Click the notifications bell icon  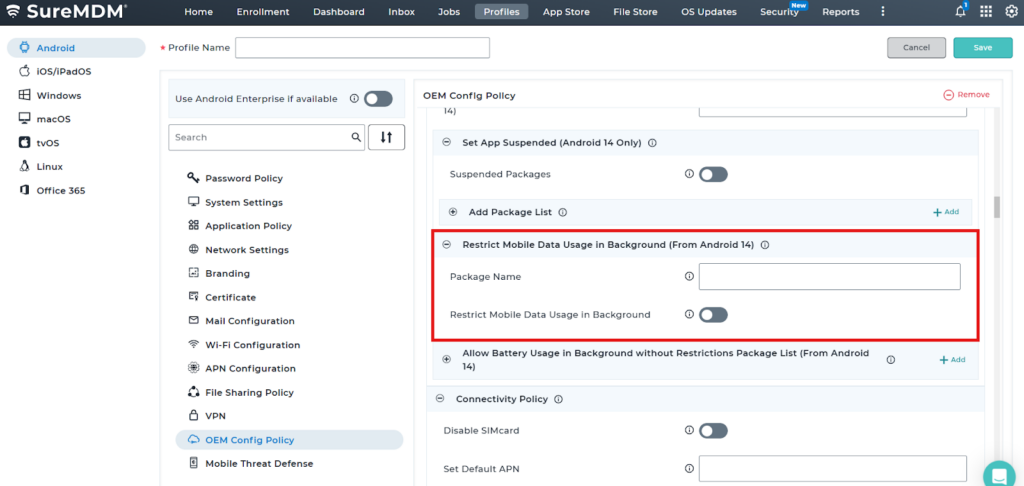pyautogui.click(x=961, y=11)
